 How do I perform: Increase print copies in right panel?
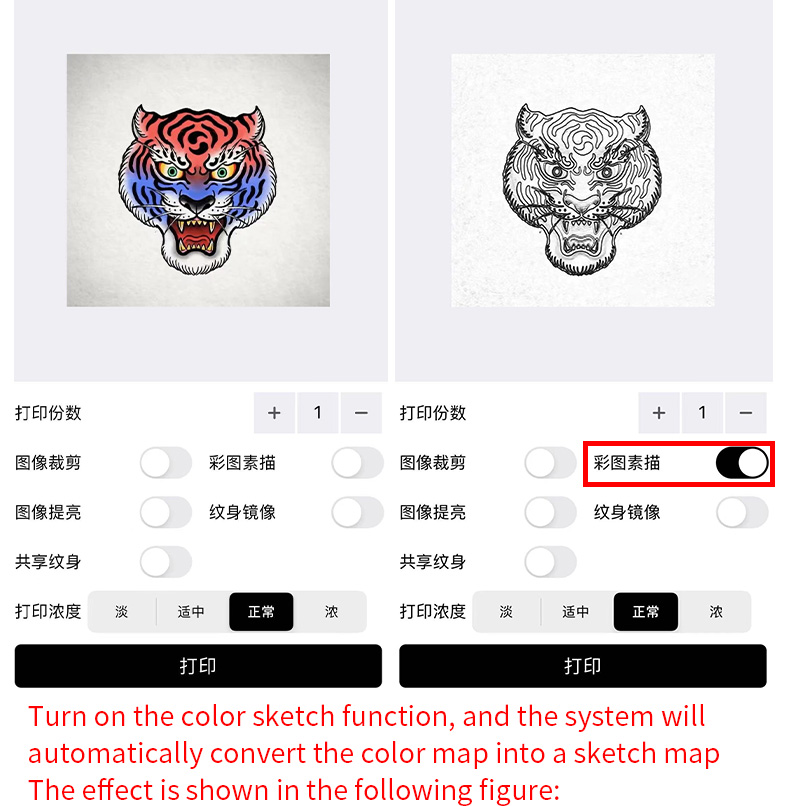[659, 413]
